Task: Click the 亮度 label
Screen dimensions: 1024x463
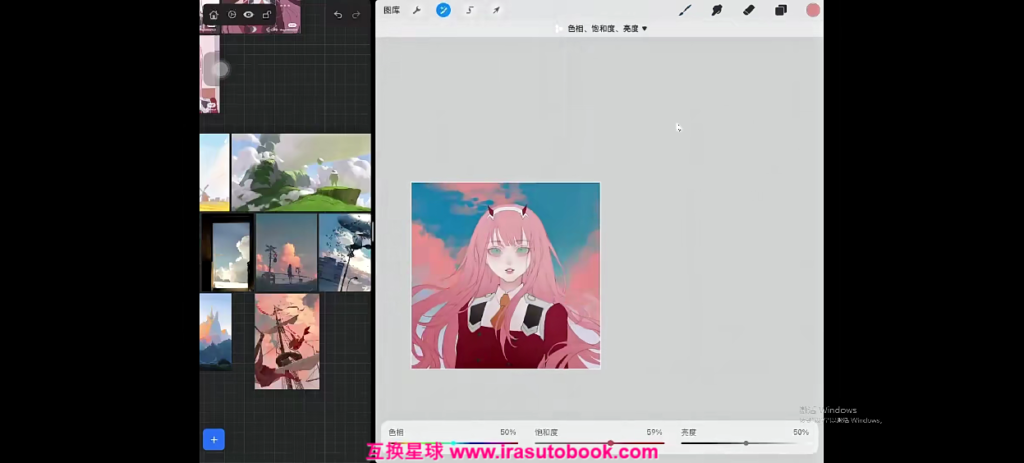Action: tap(688, 432)
